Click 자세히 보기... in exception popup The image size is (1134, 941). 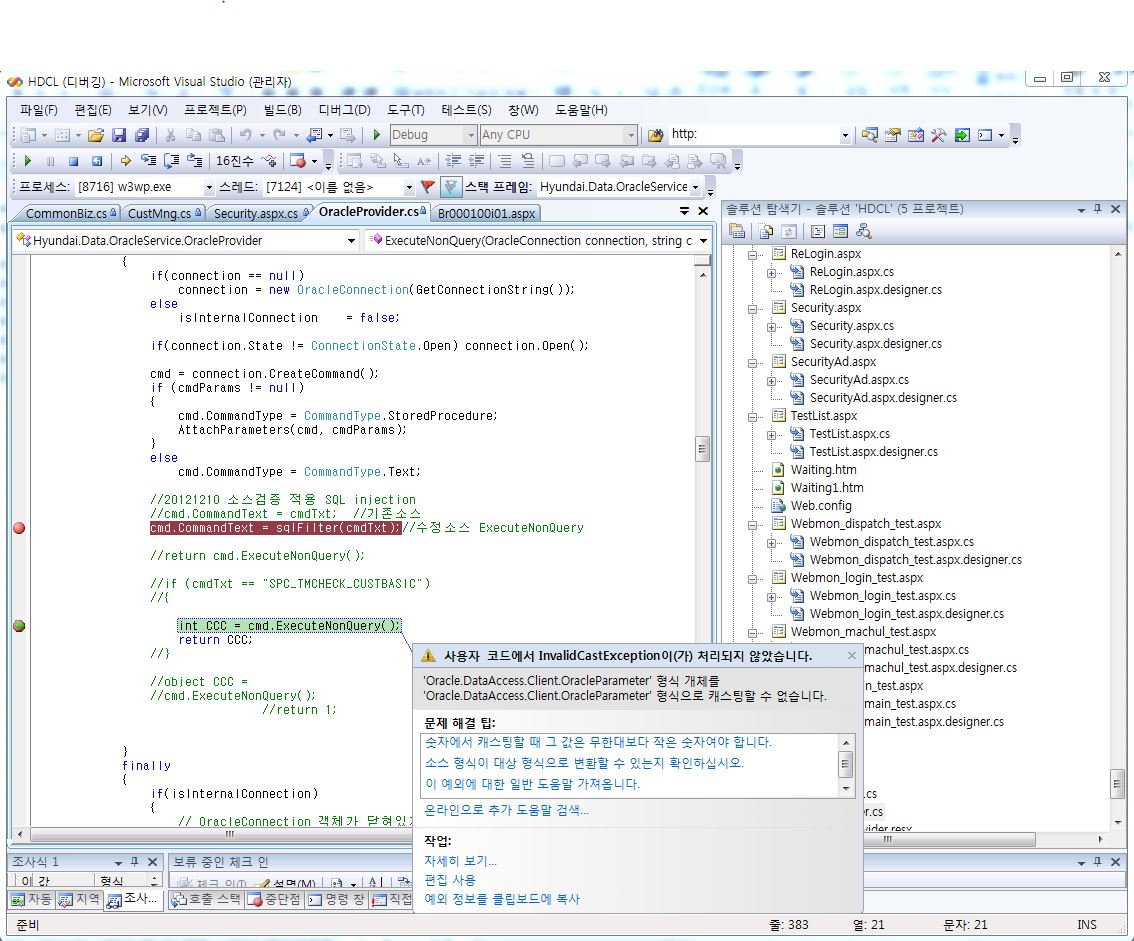point(461,861)
